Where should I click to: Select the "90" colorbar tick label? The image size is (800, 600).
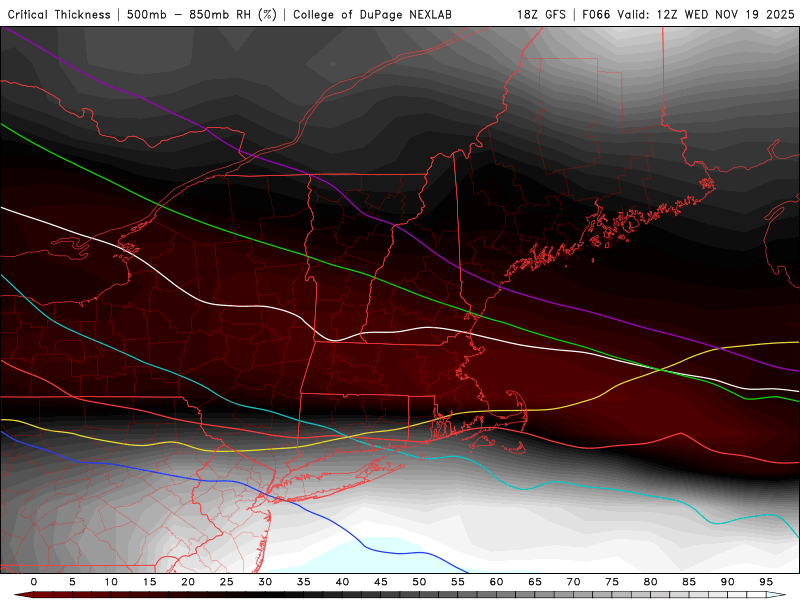[727, 582]
